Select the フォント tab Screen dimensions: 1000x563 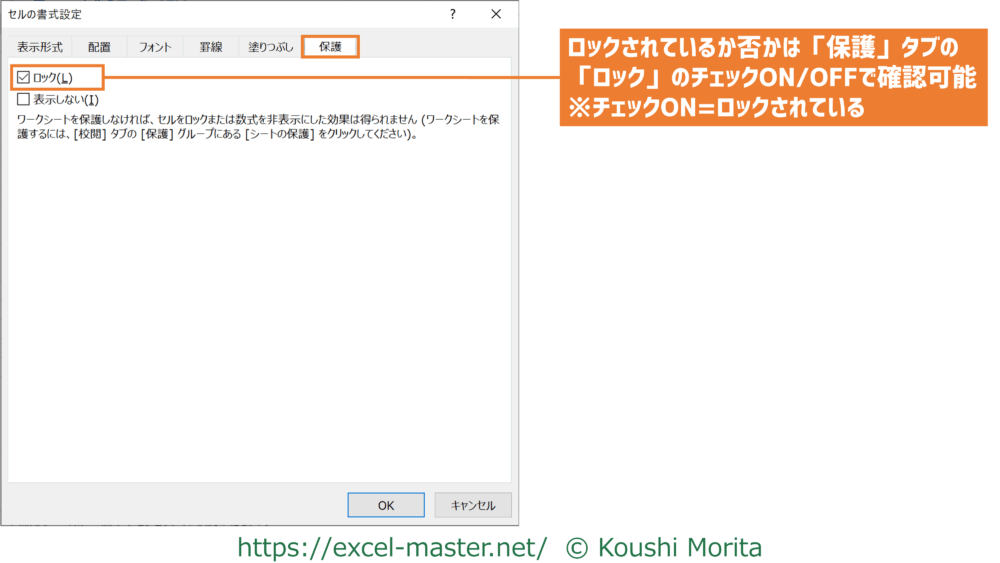155,47
